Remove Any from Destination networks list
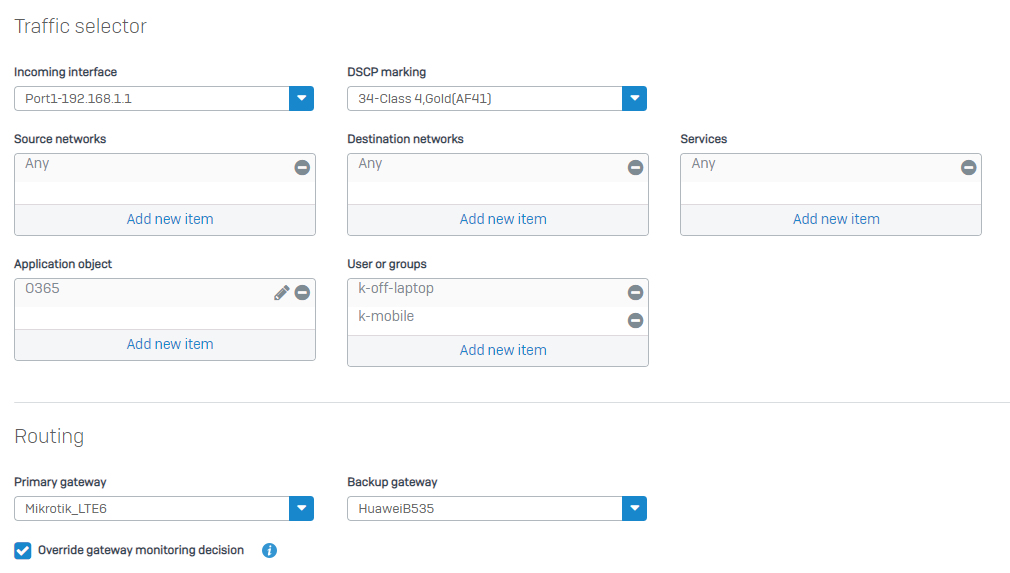The image size is (1010, 573). pyautogui.click(x=635, y=167)
